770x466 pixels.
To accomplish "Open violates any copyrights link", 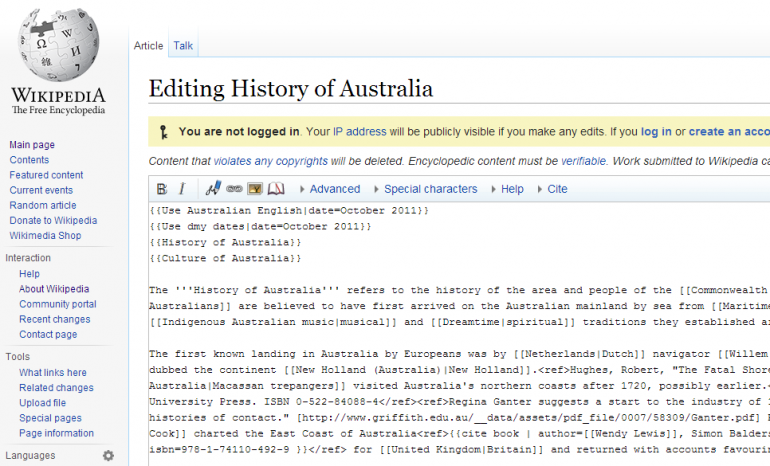I will [271, 162].
